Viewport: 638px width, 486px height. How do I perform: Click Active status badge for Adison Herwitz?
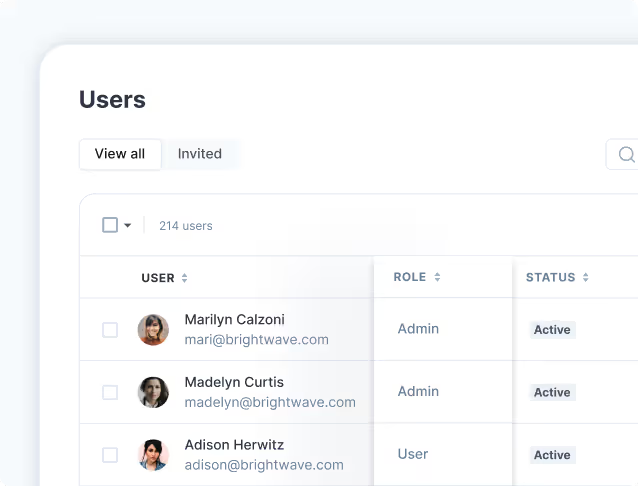click(552, 455)
